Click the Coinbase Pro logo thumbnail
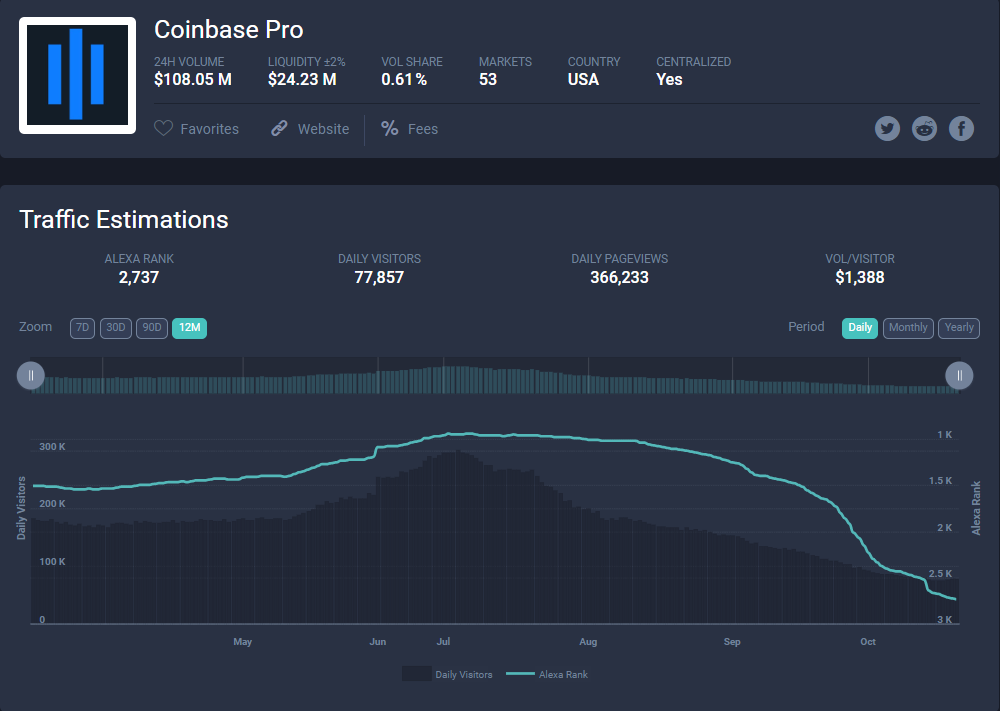The image size is (1000, 711). click(x=77, y=75)
